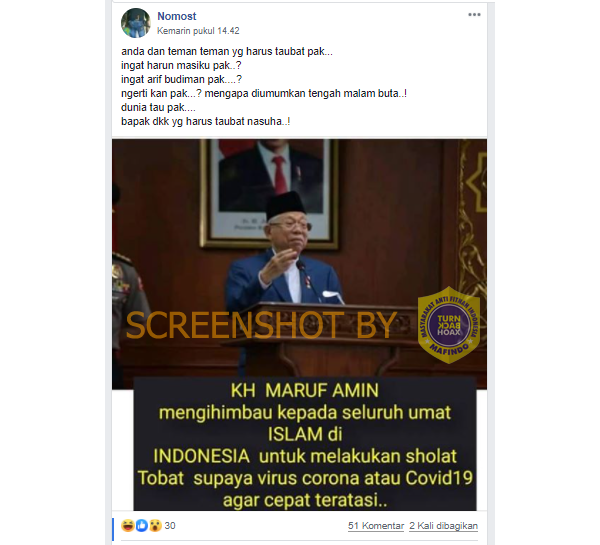Click the blue Like thumbs-up reaction icon
600x545 pixels.
click(141, 525)
